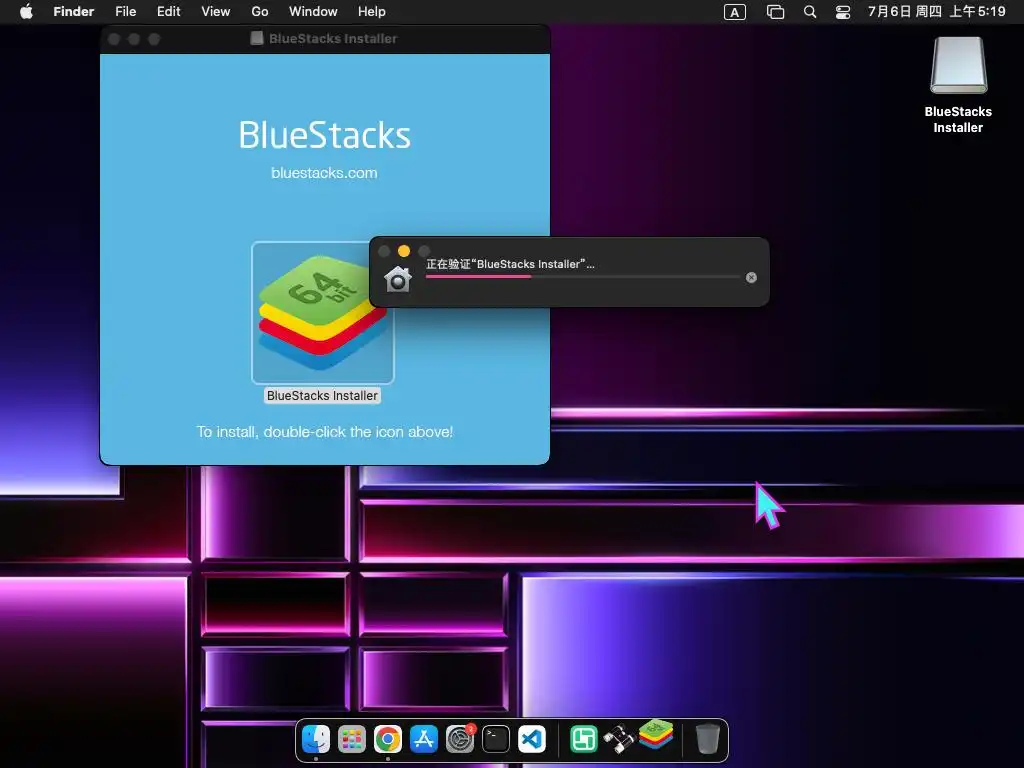This screenshot has height=768, width=1024.
Task: Click the Gatekeeper house icon in dialog
Action: tap(398, 279)
